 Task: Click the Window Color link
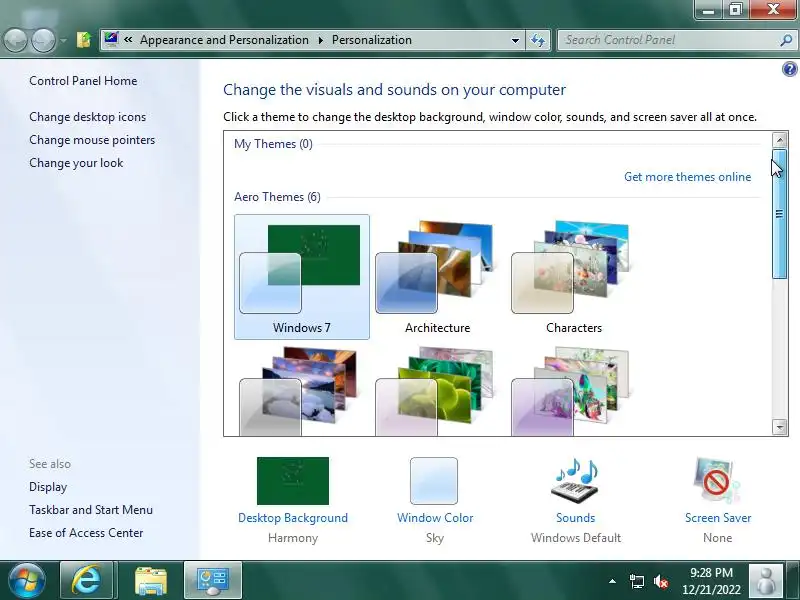[435, 518]
